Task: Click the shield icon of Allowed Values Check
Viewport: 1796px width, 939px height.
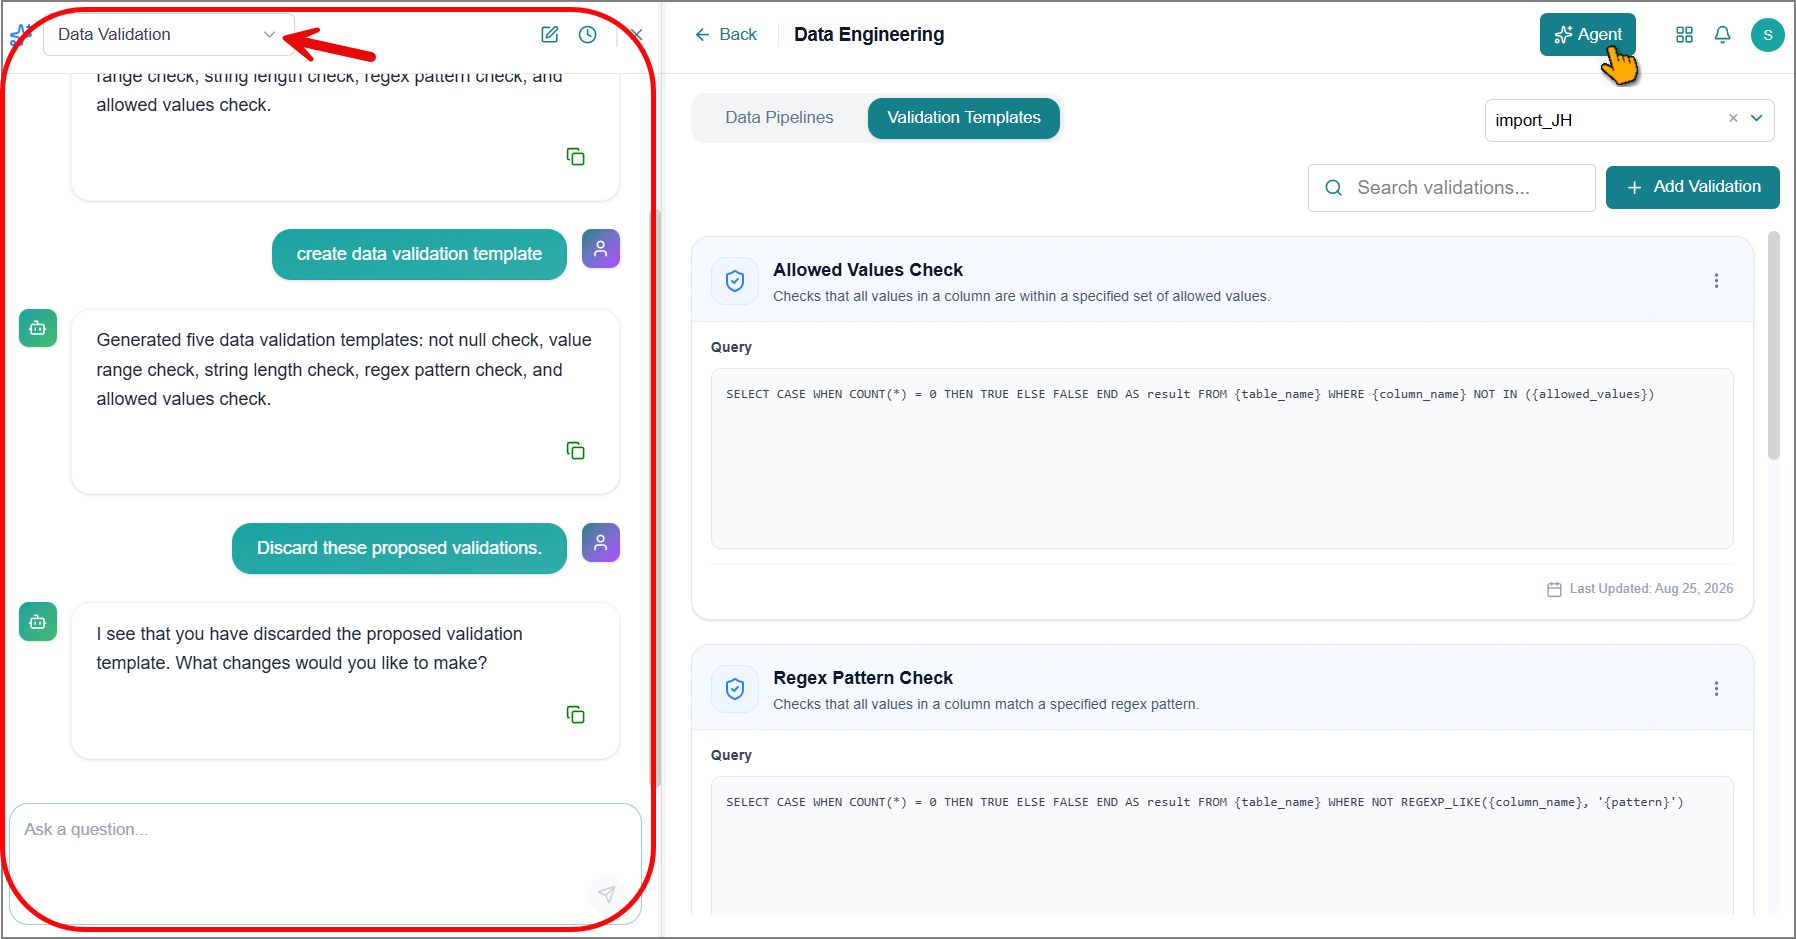Action: [735, 281]
